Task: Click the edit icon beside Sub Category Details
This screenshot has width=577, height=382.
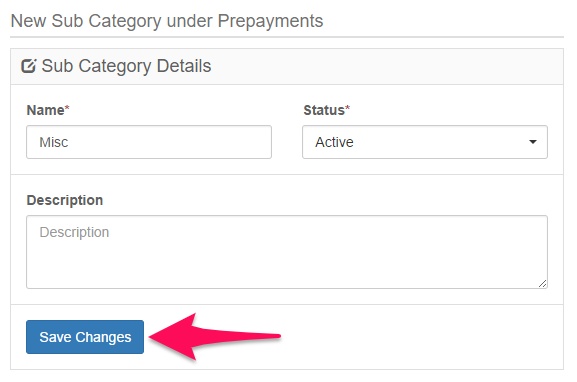Action: [29, 66]
